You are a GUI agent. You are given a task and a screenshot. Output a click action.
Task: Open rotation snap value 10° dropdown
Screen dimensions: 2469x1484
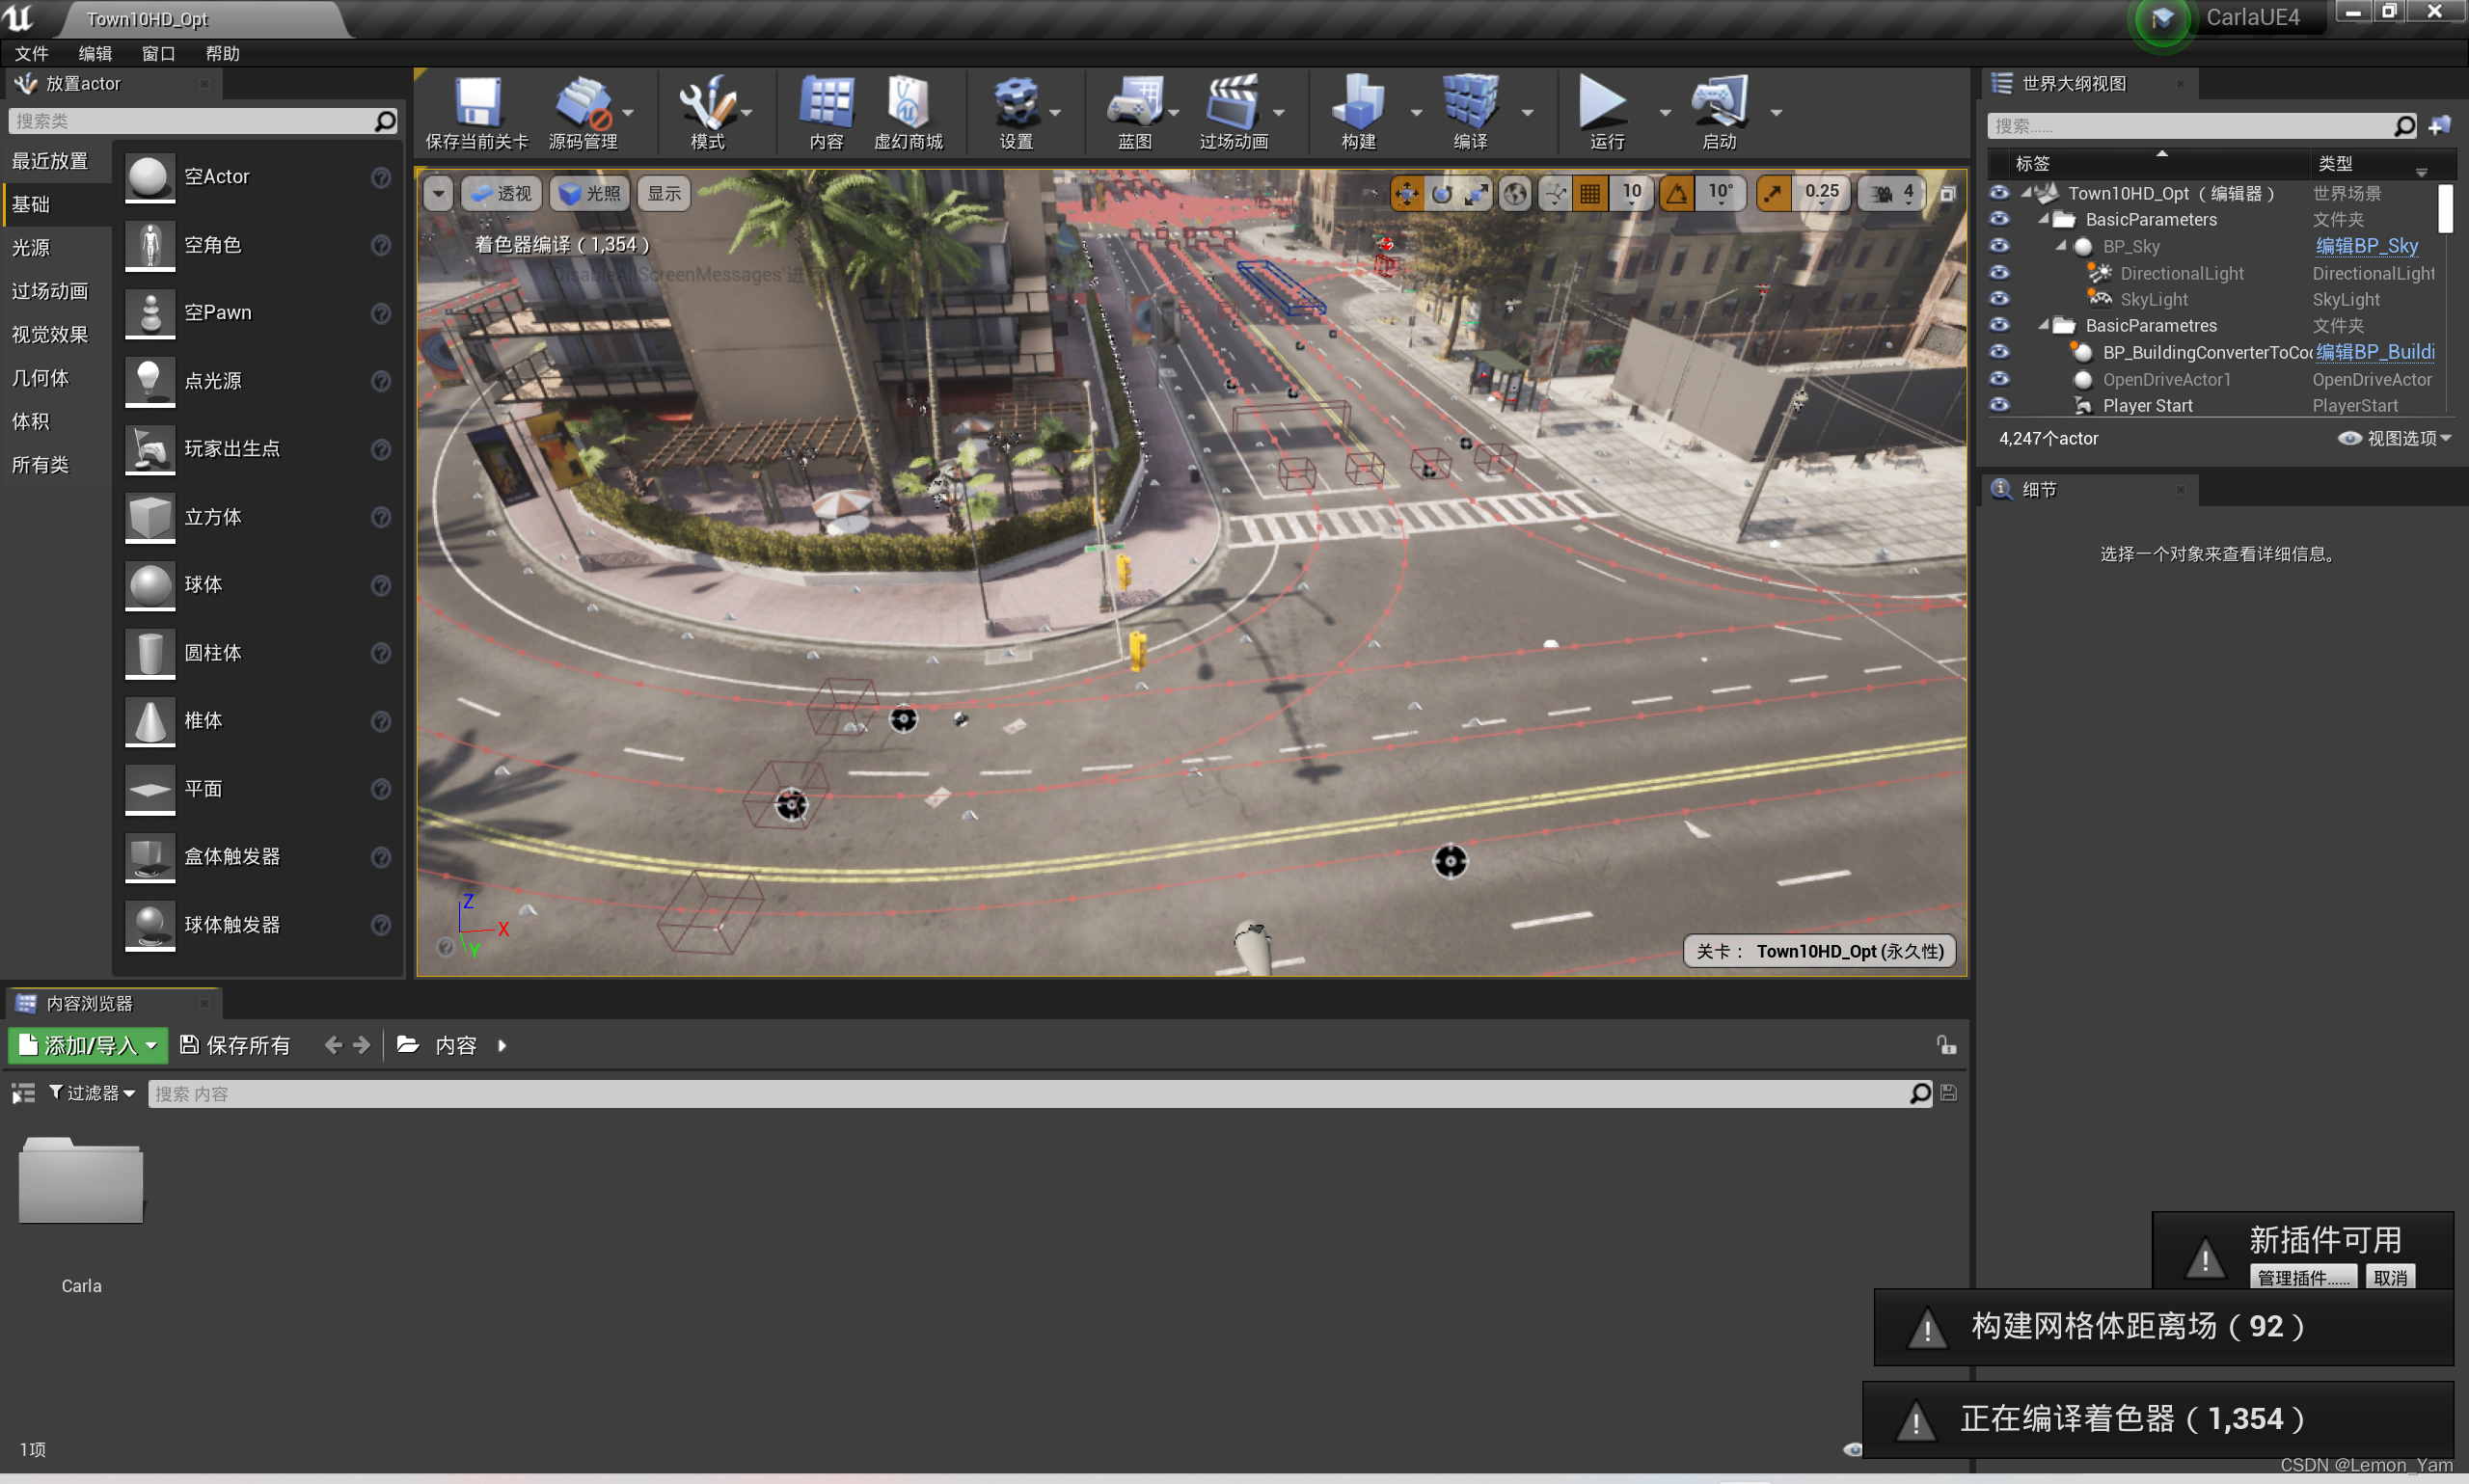tap(1720, 193)
